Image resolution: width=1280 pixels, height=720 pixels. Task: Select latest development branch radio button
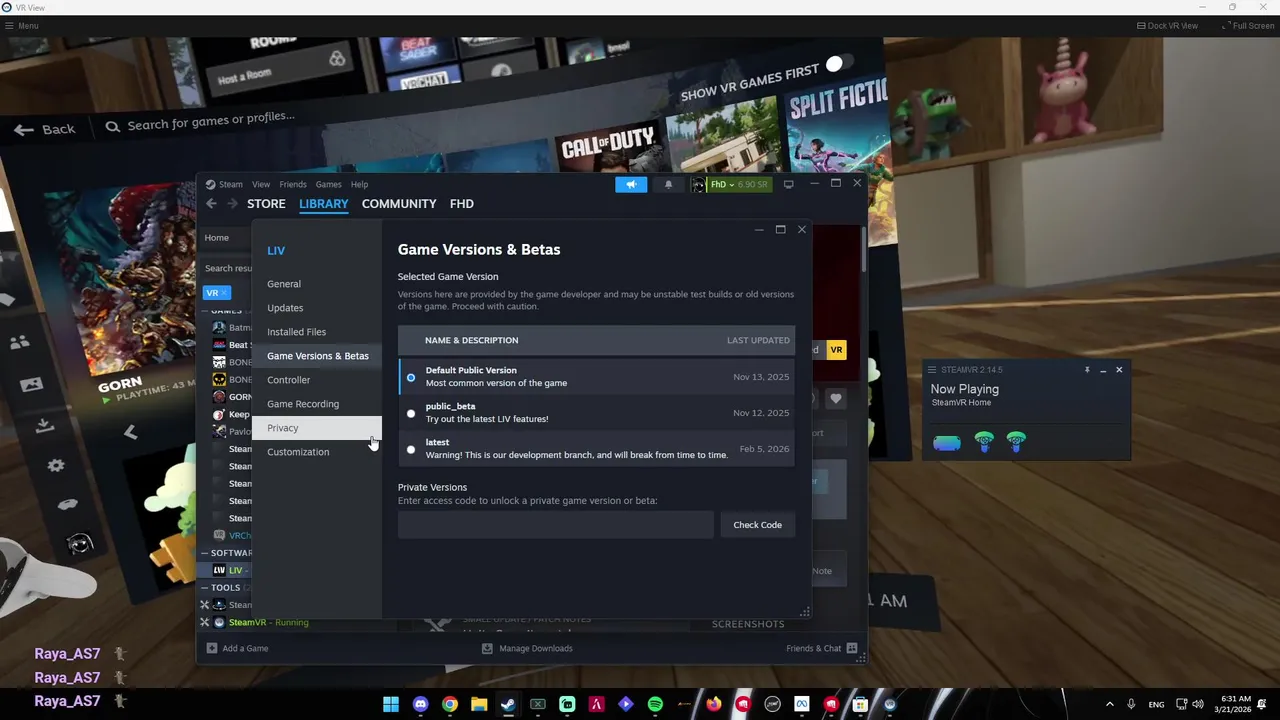(411, 449)
